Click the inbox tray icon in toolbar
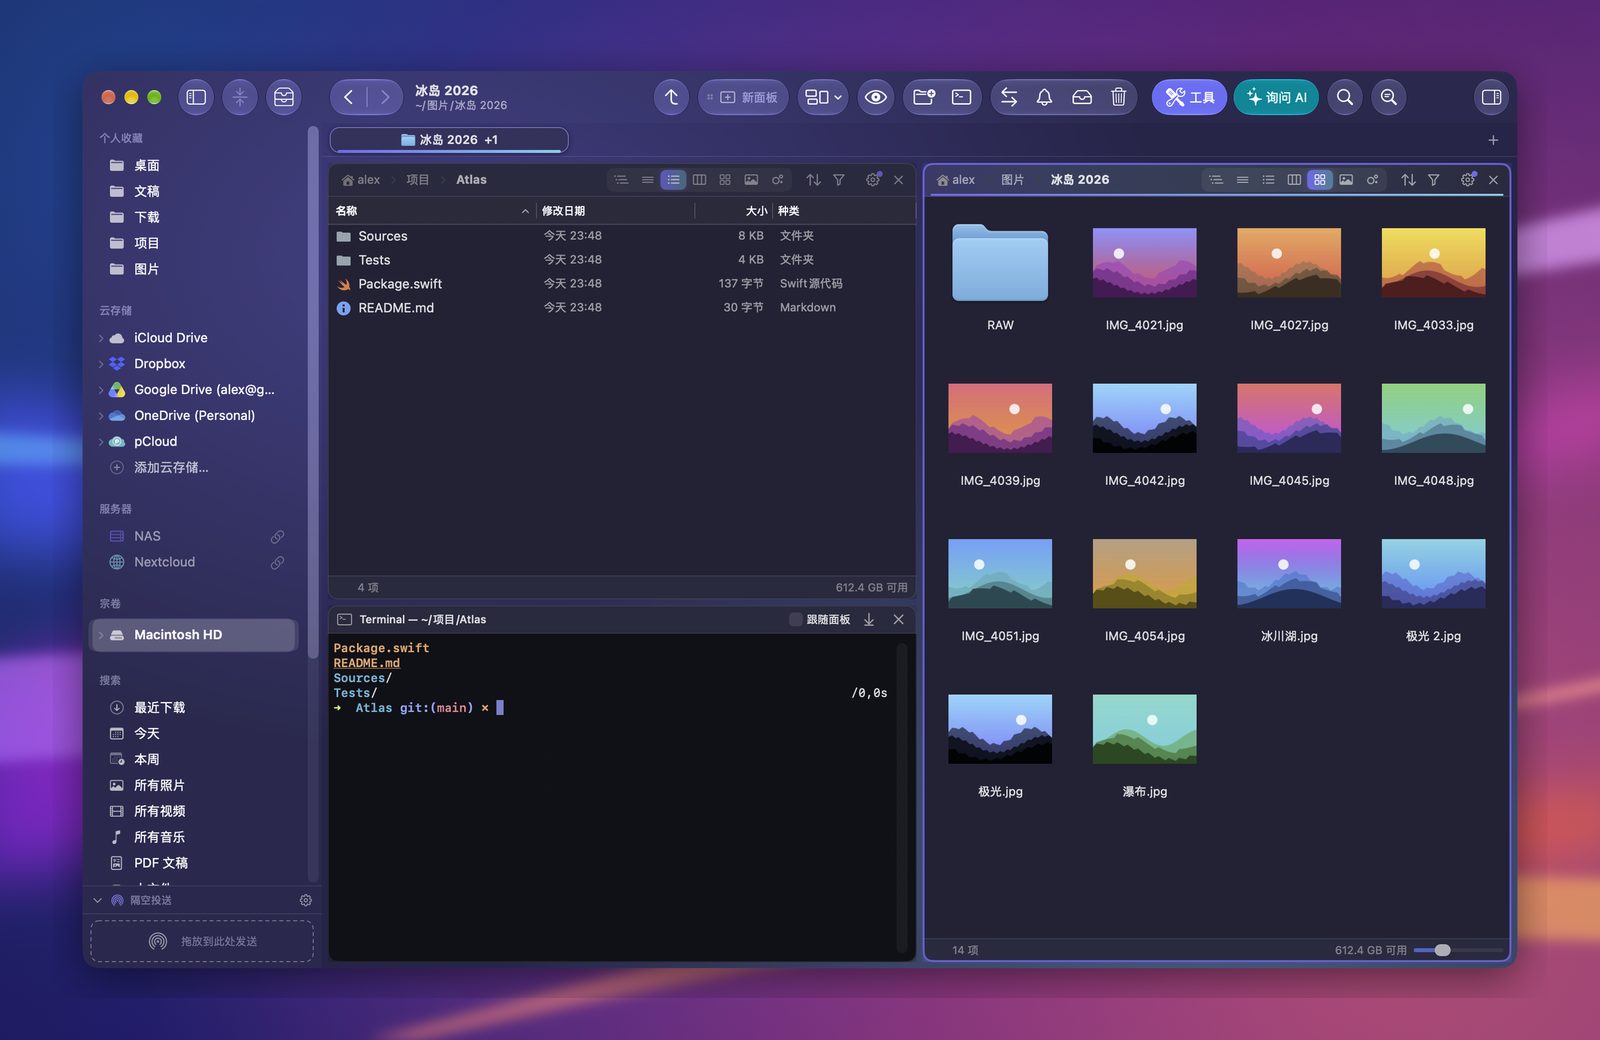Screen dimensions: 1600x1040 click(x=1082, y=97)
